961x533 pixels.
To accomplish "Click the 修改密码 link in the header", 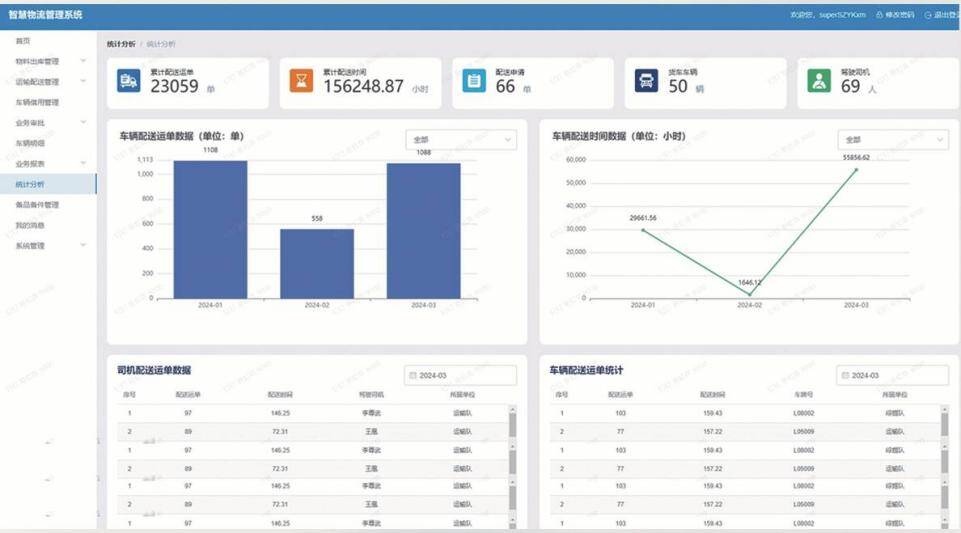I will [900, 15].
